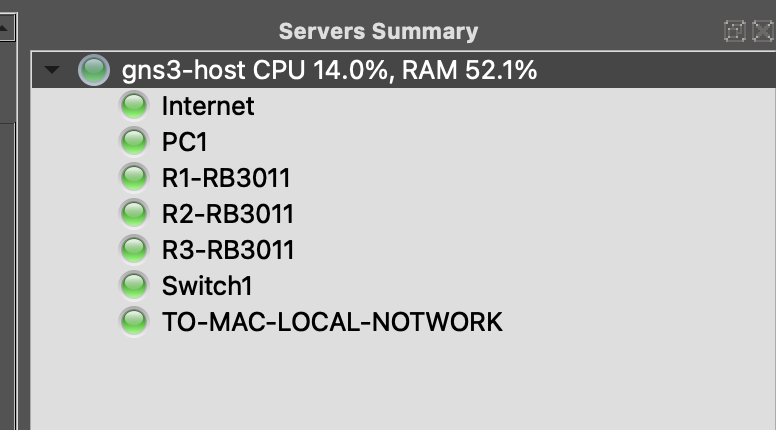This screenshot has height=430, width=776.
Task: Collapse the gns3-host server tree
Action: pyautogui.click(x=53, y=71)
